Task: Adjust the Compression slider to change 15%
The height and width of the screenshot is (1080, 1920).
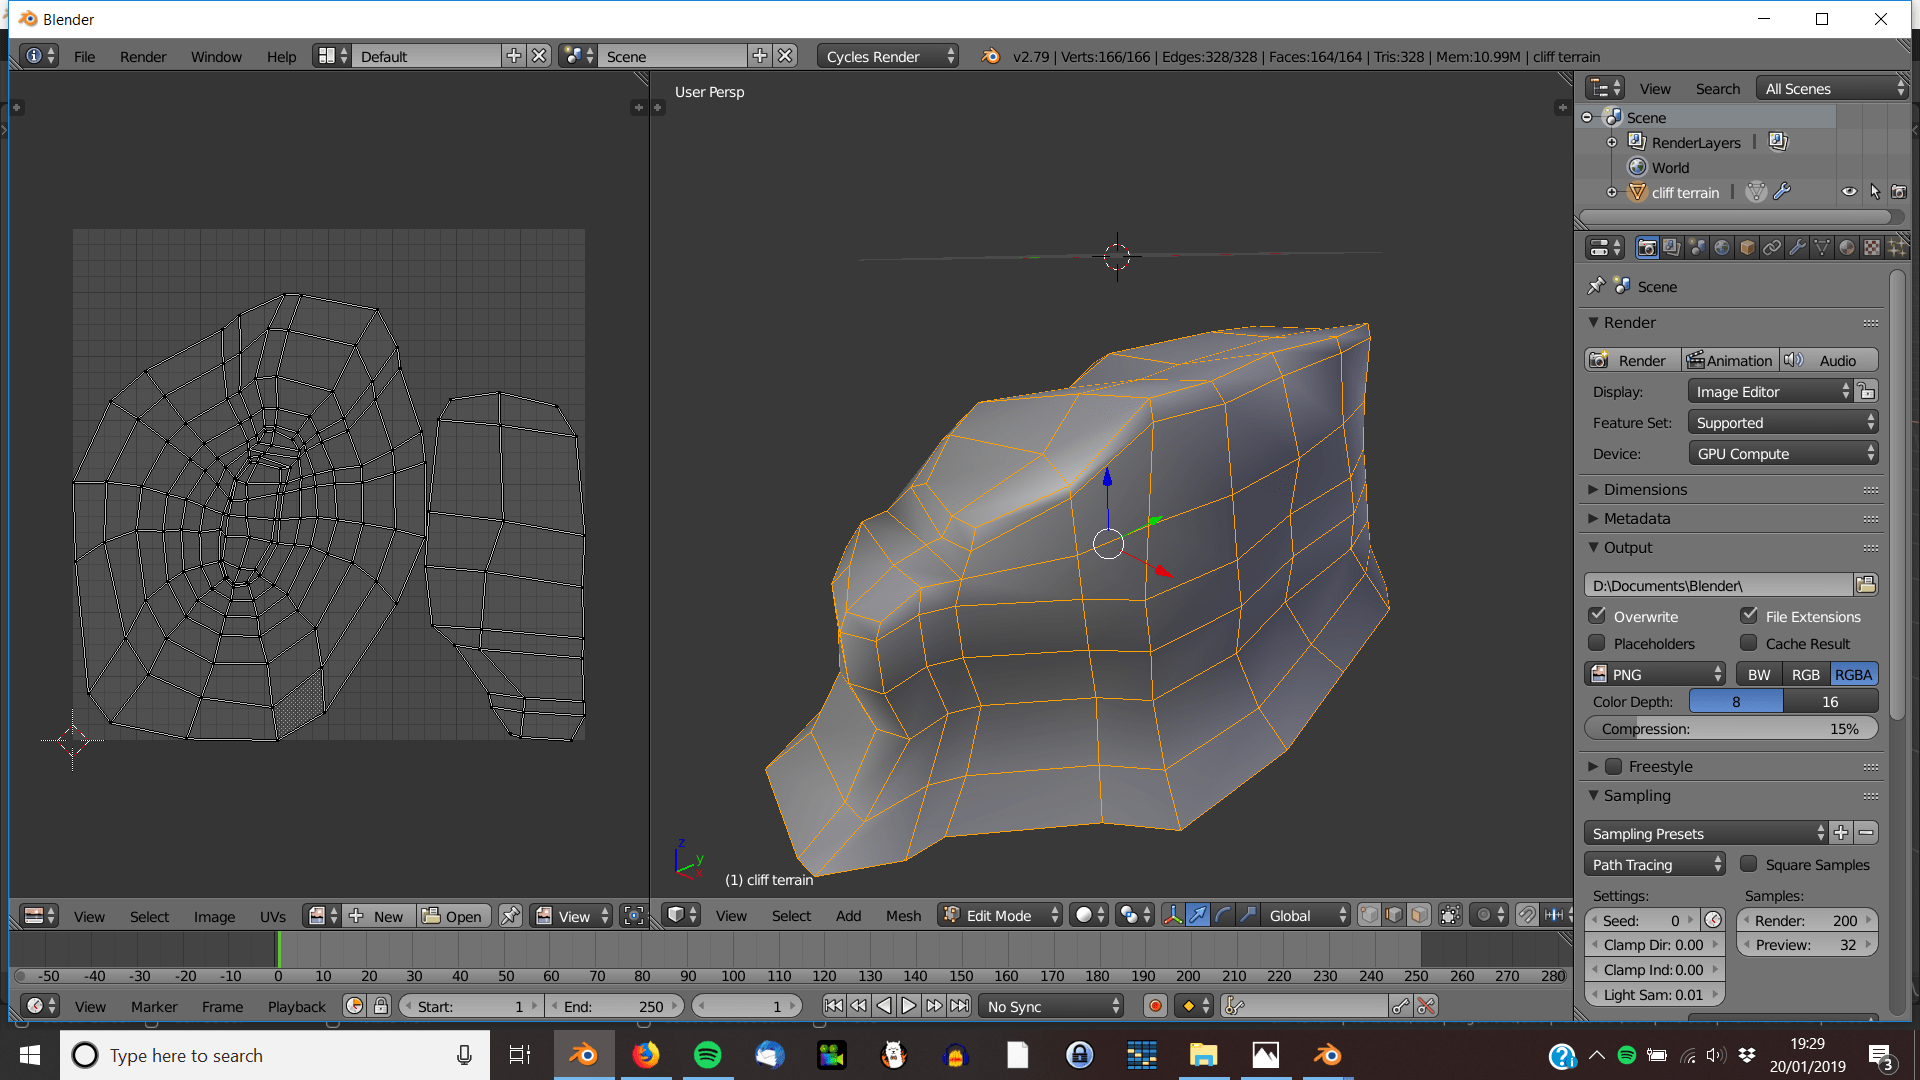Action: (x=1731, y=728)
